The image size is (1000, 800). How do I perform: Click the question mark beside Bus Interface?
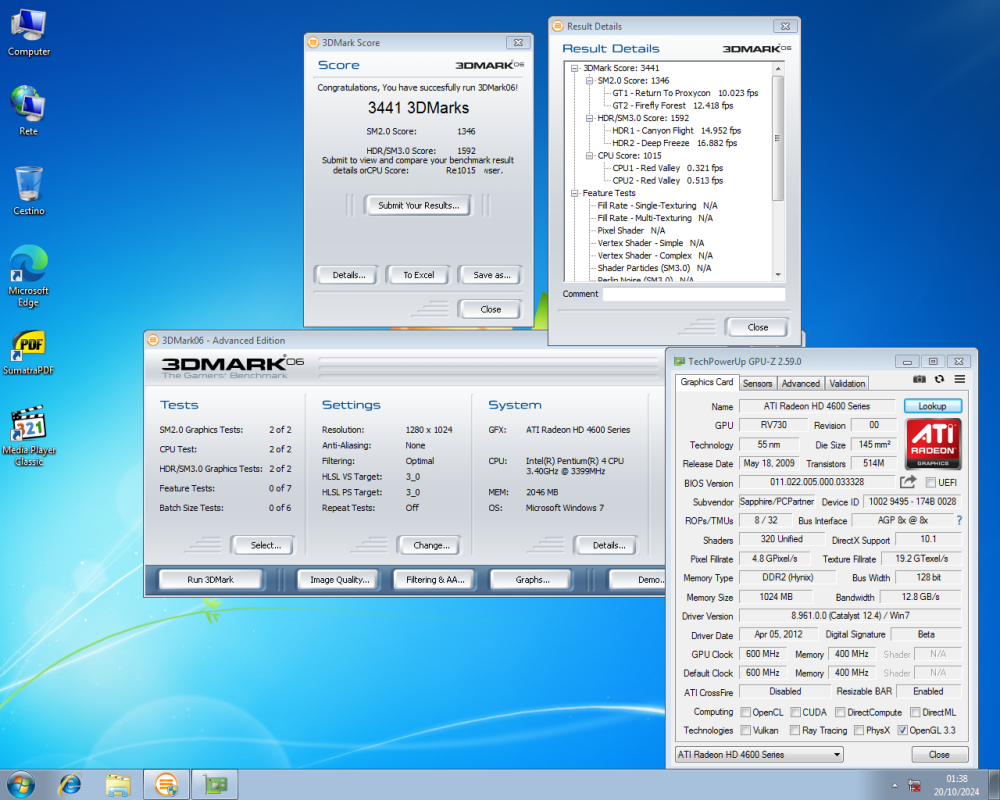[x=958, y=520]
